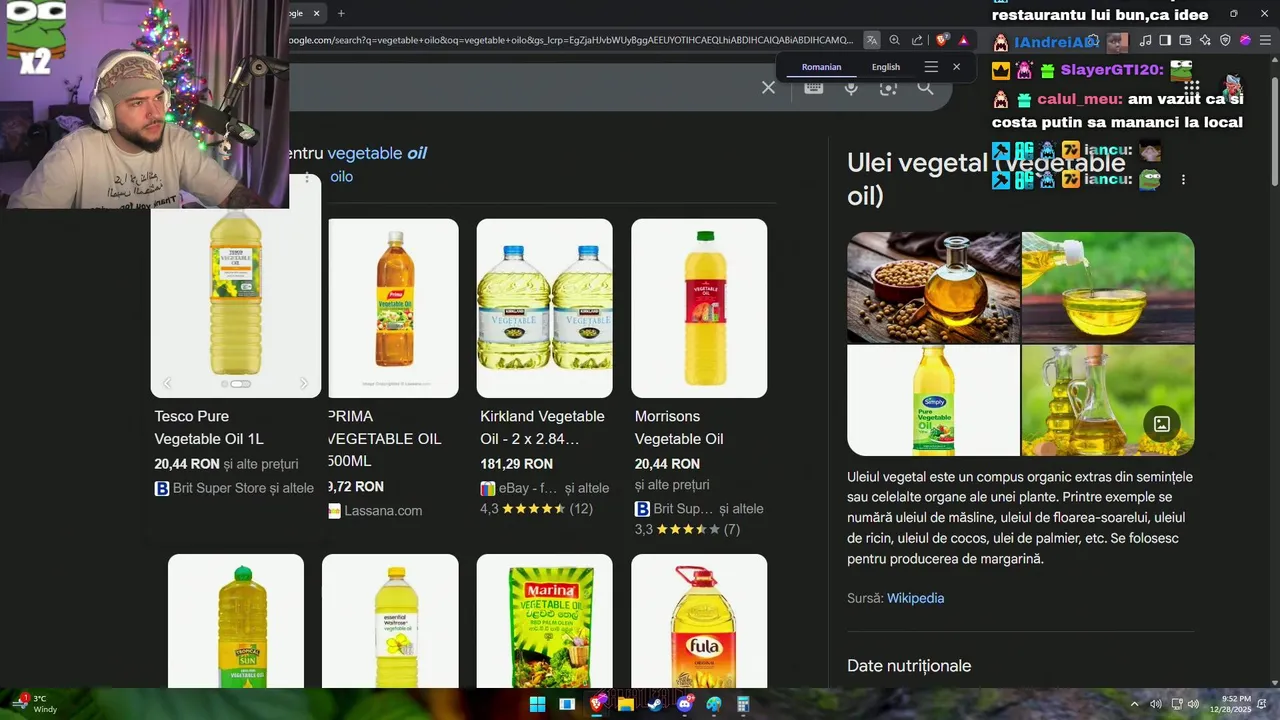Show hidden system tray icons
The width and height of the screenshot is (1280, 720).
1135,704
